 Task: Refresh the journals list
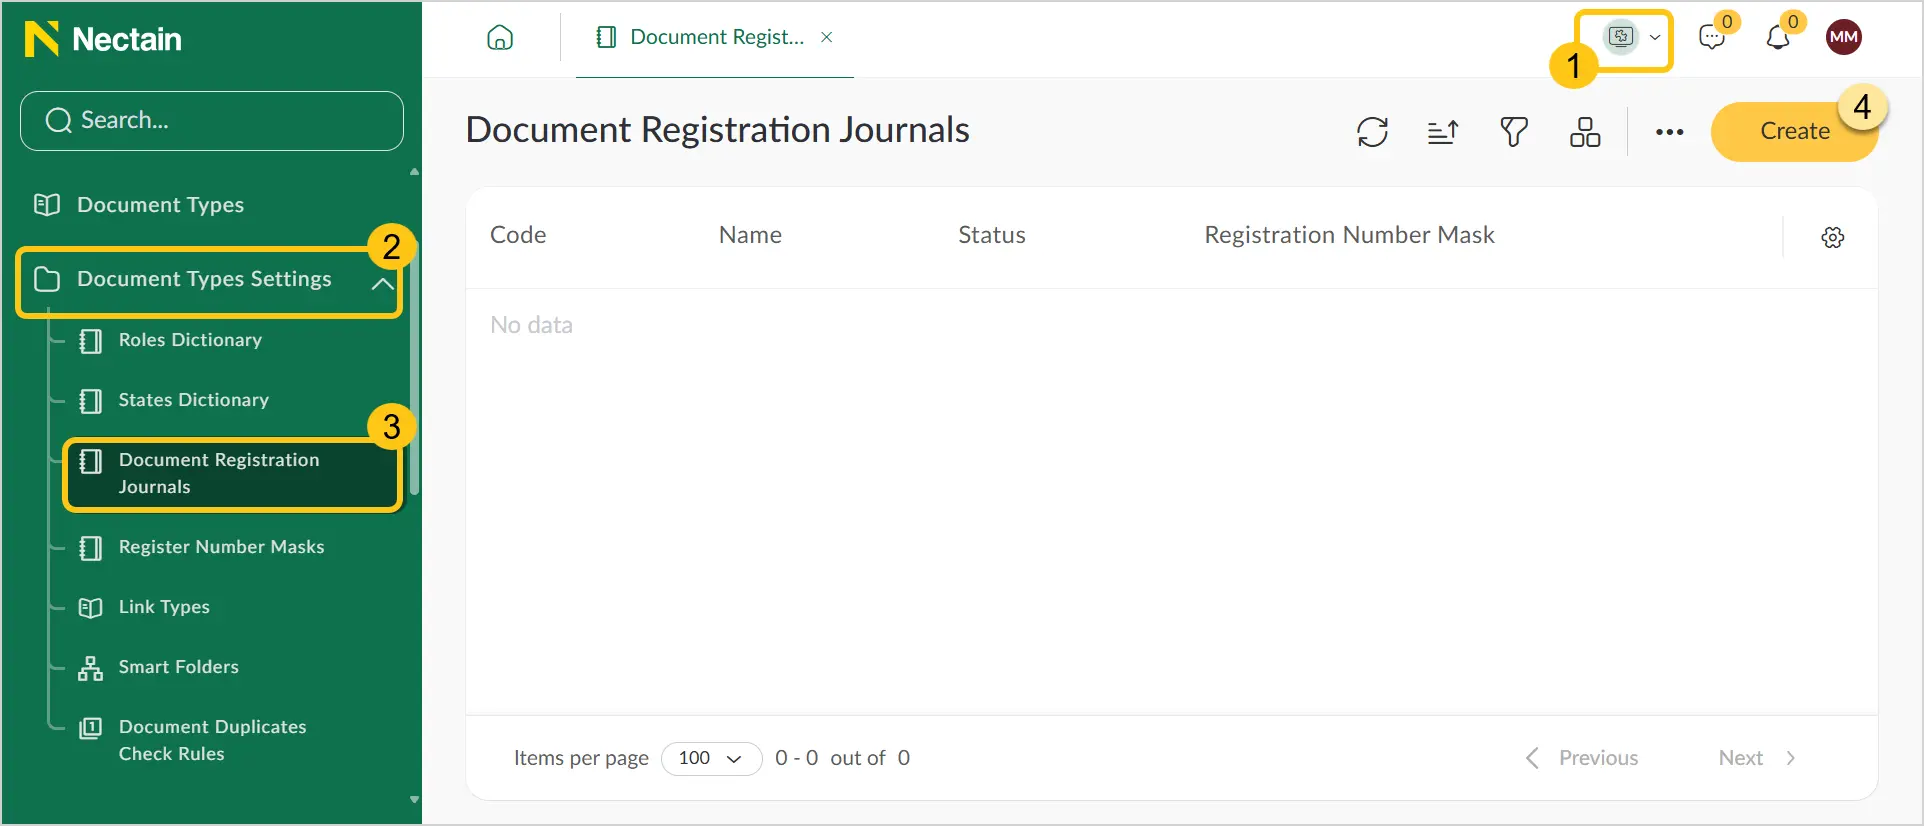(x=1373, y=132)
